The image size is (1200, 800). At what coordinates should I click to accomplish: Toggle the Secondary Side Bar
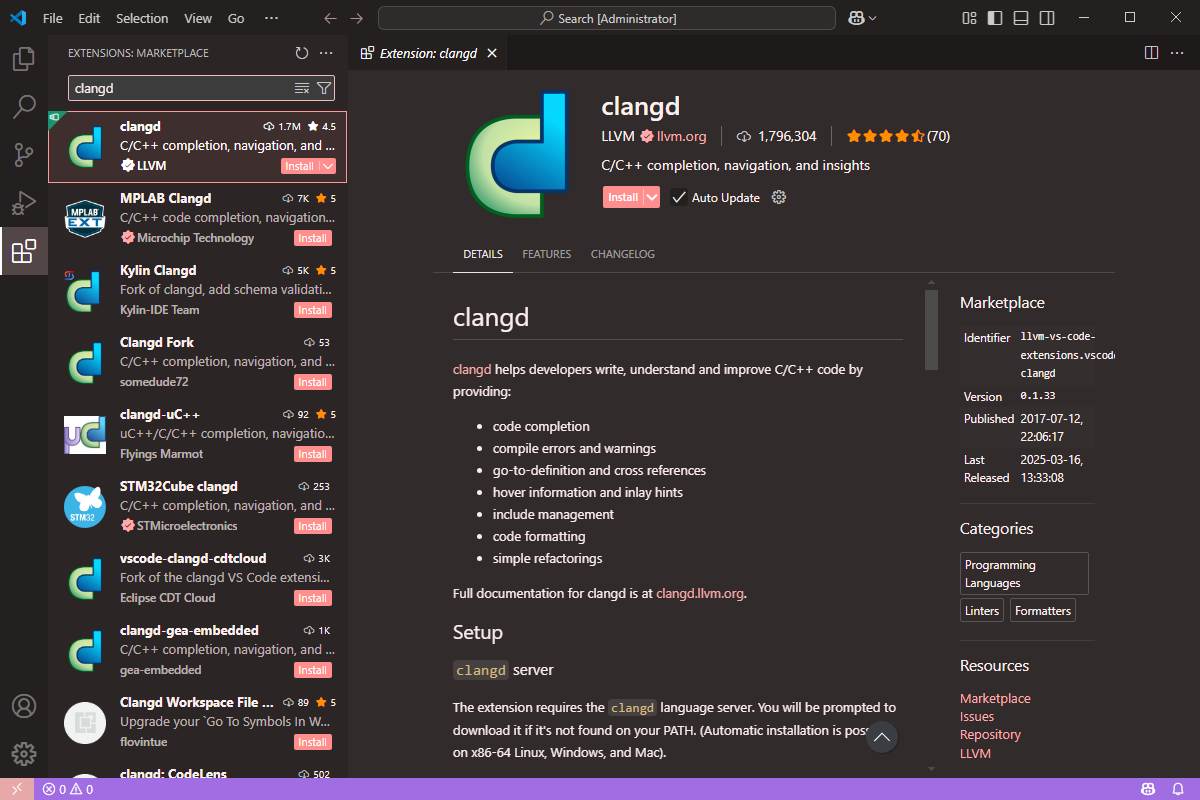coord(1046,18)
